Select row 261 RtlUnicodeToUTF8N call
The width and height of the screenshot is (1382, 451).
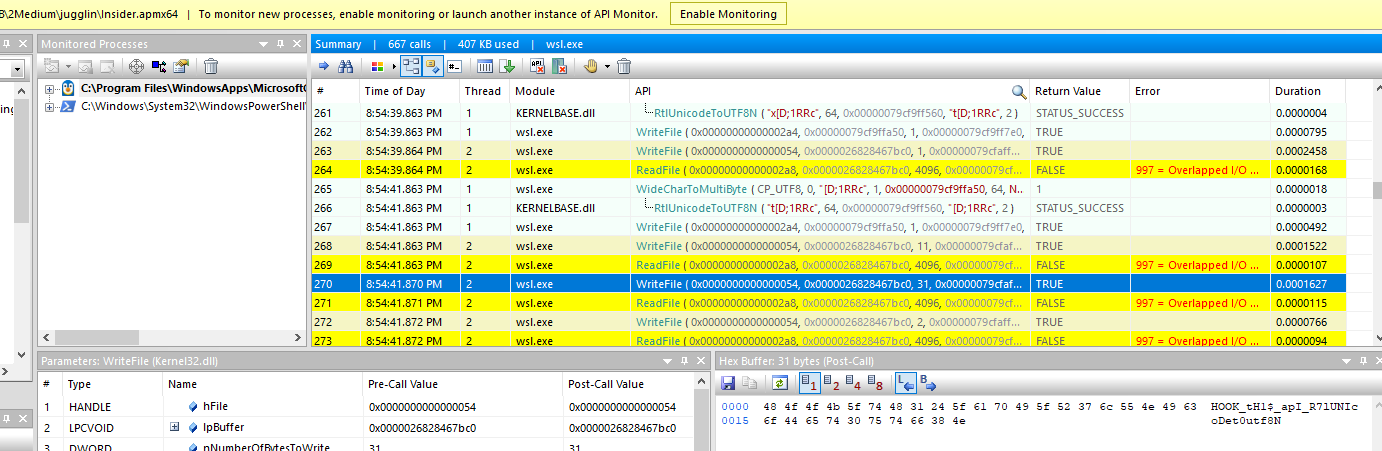pos(828,113)
